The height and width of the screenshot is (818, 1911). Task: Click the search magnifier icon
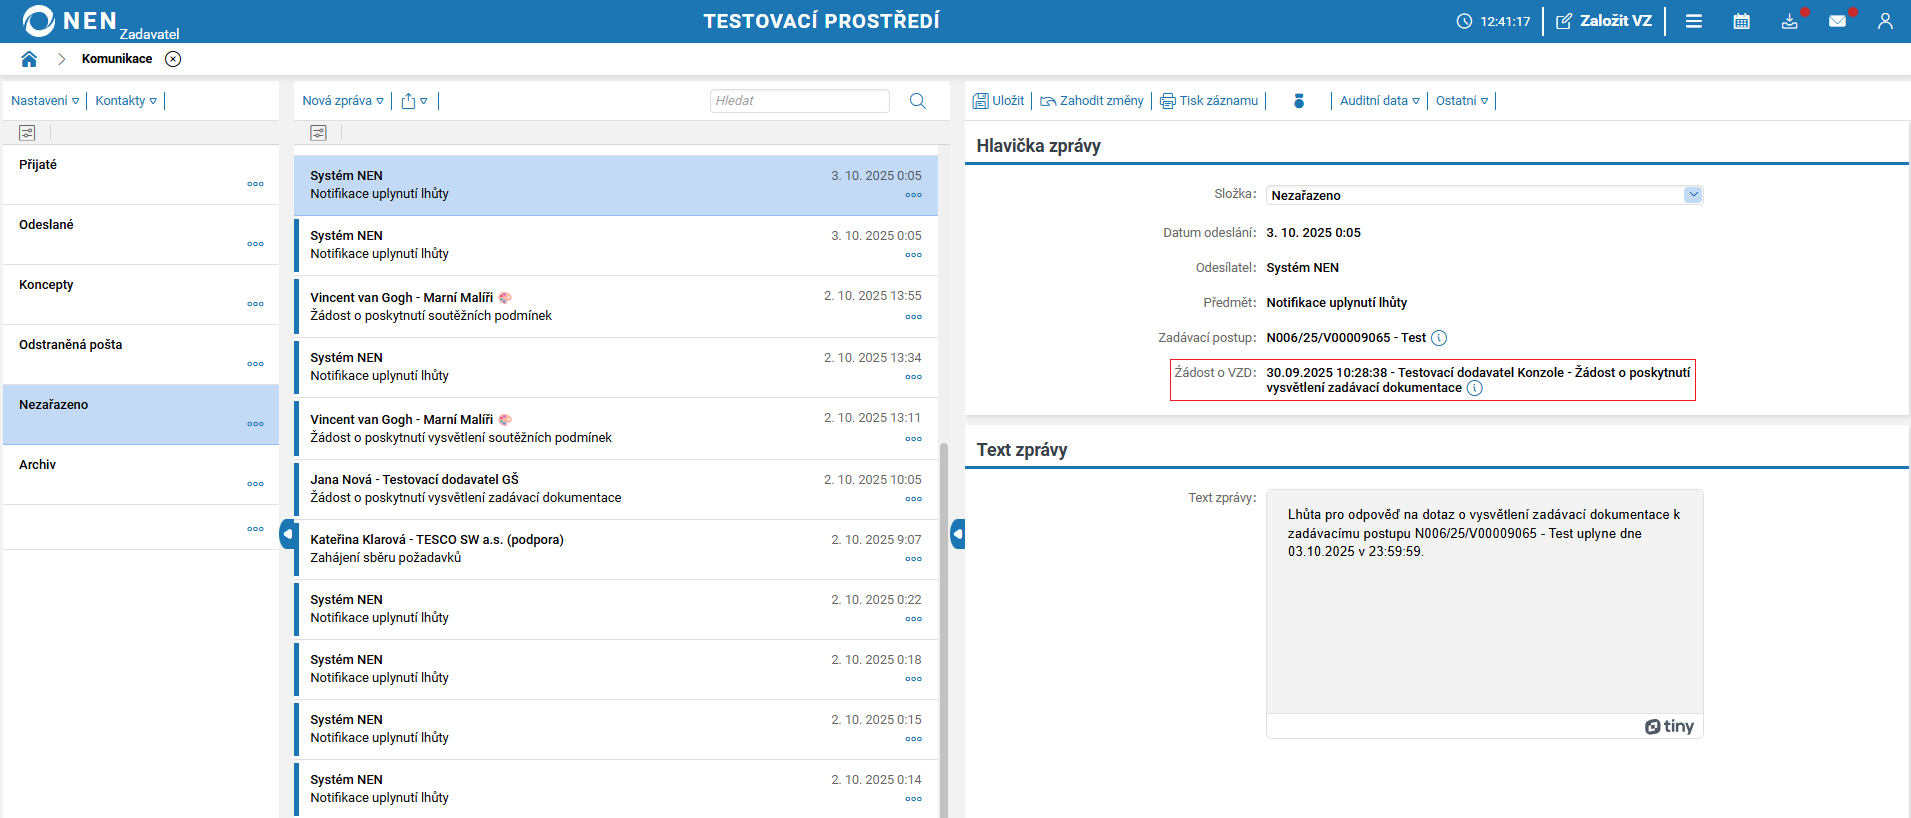pos(917,101)
